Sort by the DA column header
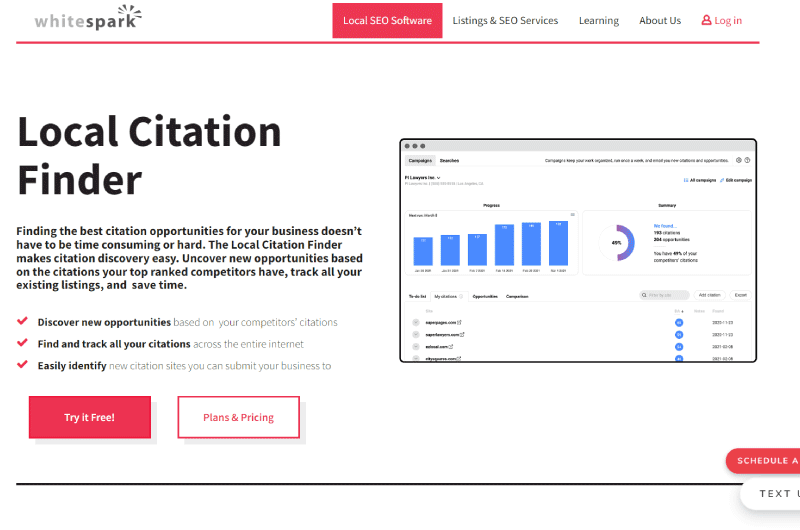This screenshot has width=800, height=530. (x=679, y=311)
